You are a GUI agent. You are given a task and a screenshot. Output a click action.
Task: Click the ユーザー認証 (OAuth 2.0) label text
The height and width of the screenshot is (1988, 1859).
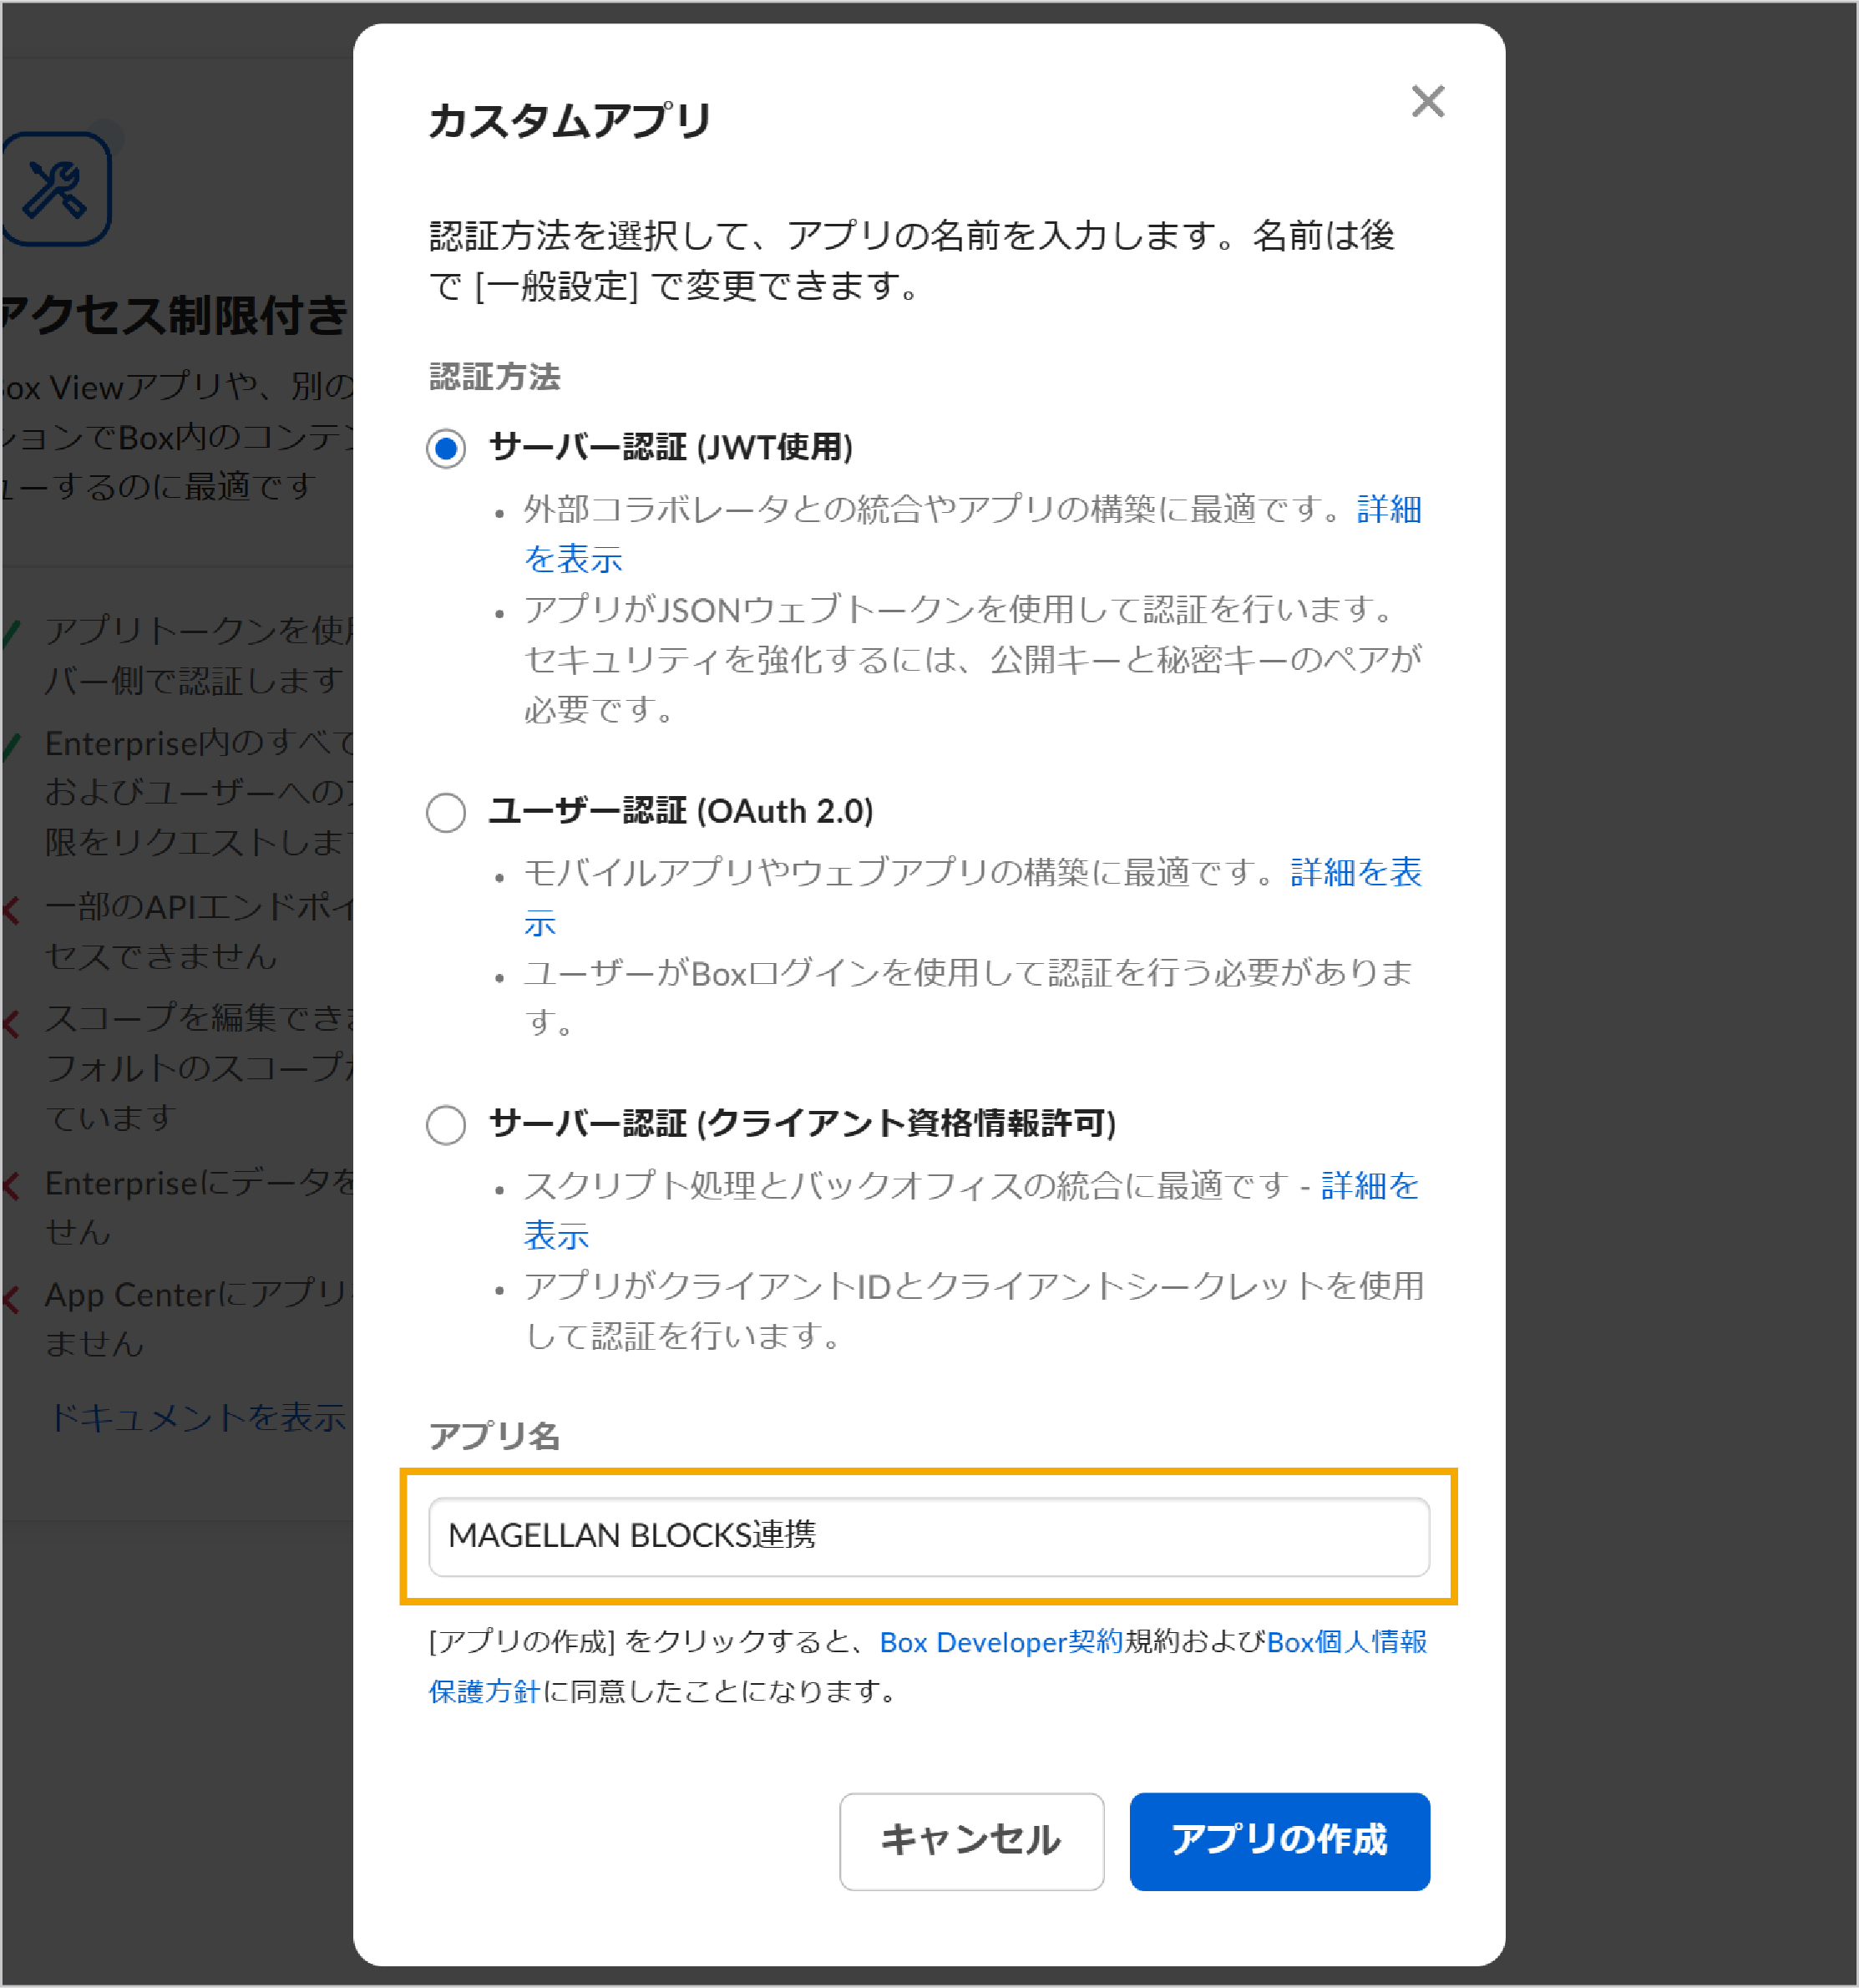click(681, 811)
